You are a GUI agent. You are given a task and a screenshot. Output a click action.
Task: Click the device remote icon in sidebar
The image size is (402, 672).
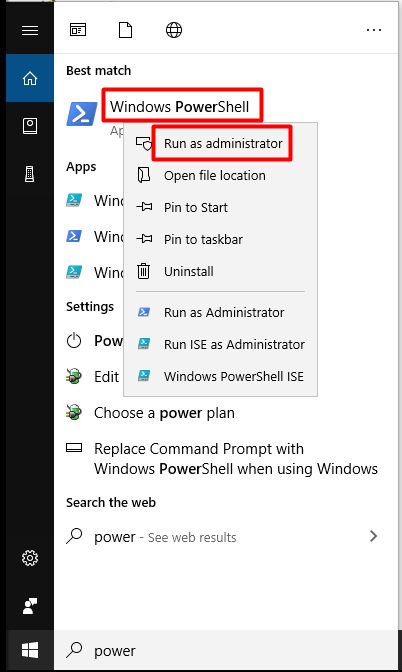(30, 174)
